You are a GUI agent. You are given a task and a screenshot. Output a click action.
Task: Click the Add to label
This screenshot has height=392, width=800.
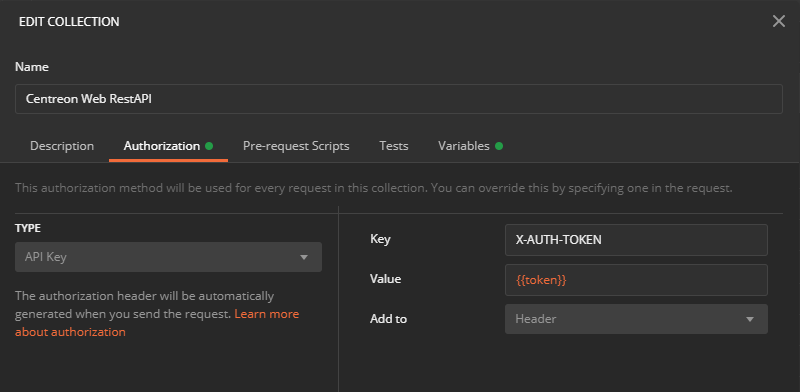(x=388, y=319)
